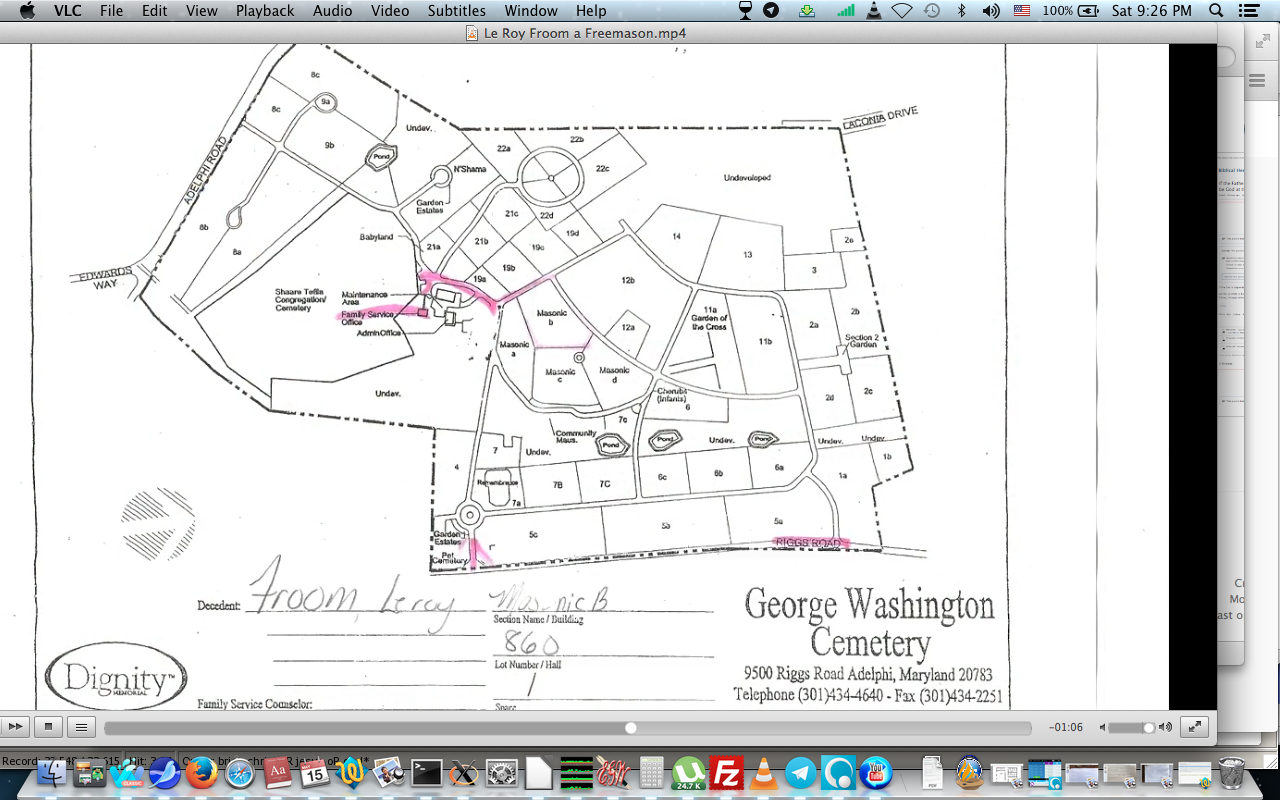Image resolution: width=1280 pixels, height=800 pixels.
Task: Open the Window menu
Action: 531,11
